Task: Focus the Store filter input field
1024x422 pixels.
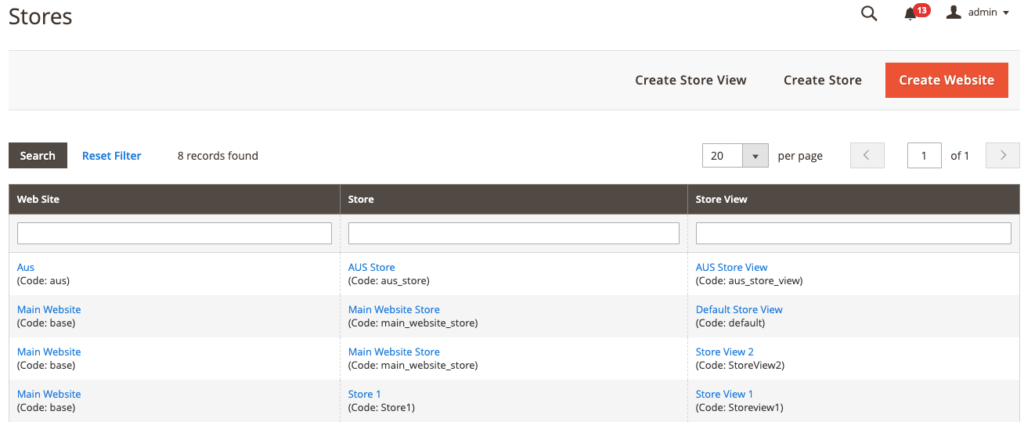Action: tap(513, 233)
